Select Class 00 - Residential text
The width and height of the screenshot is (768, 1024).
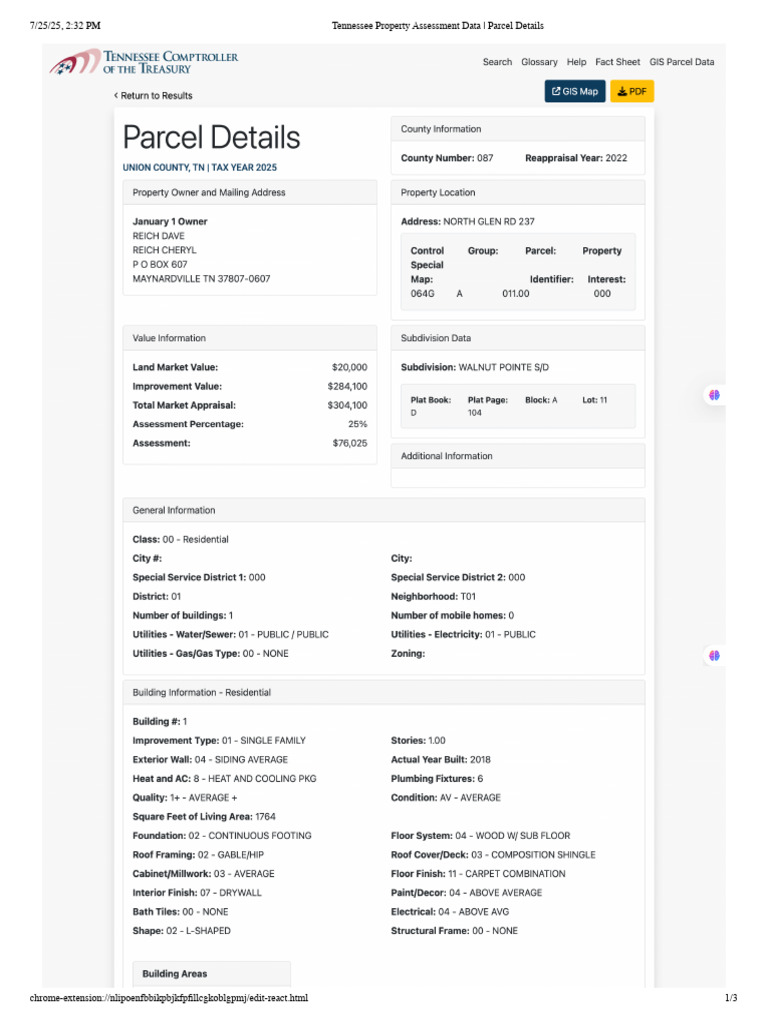tap(181, 539)
